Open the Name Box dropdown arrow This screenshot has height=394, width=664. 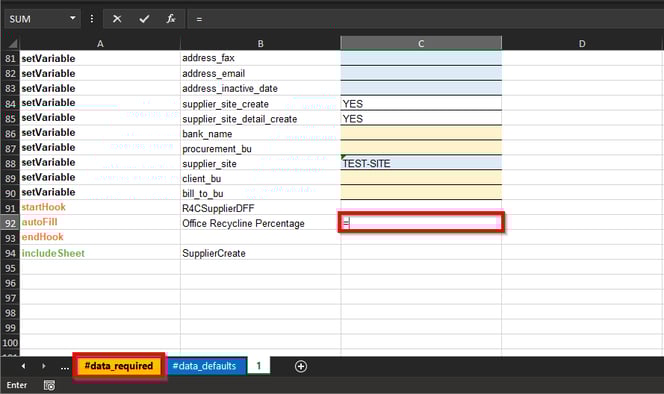point(73,18)
